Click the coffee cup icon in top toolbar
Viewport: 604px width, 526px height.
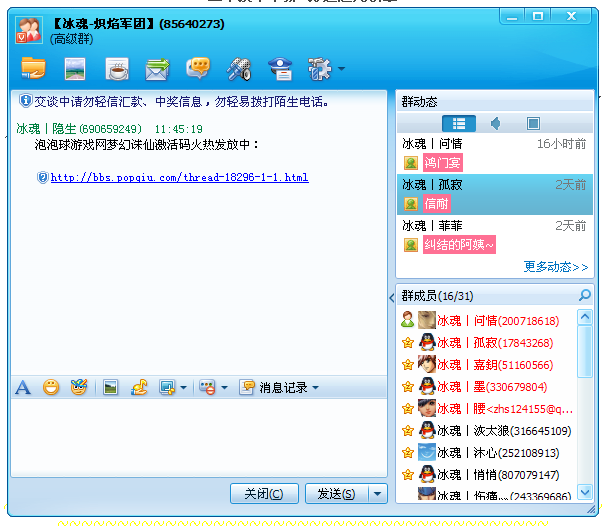[x=117, y=69]
